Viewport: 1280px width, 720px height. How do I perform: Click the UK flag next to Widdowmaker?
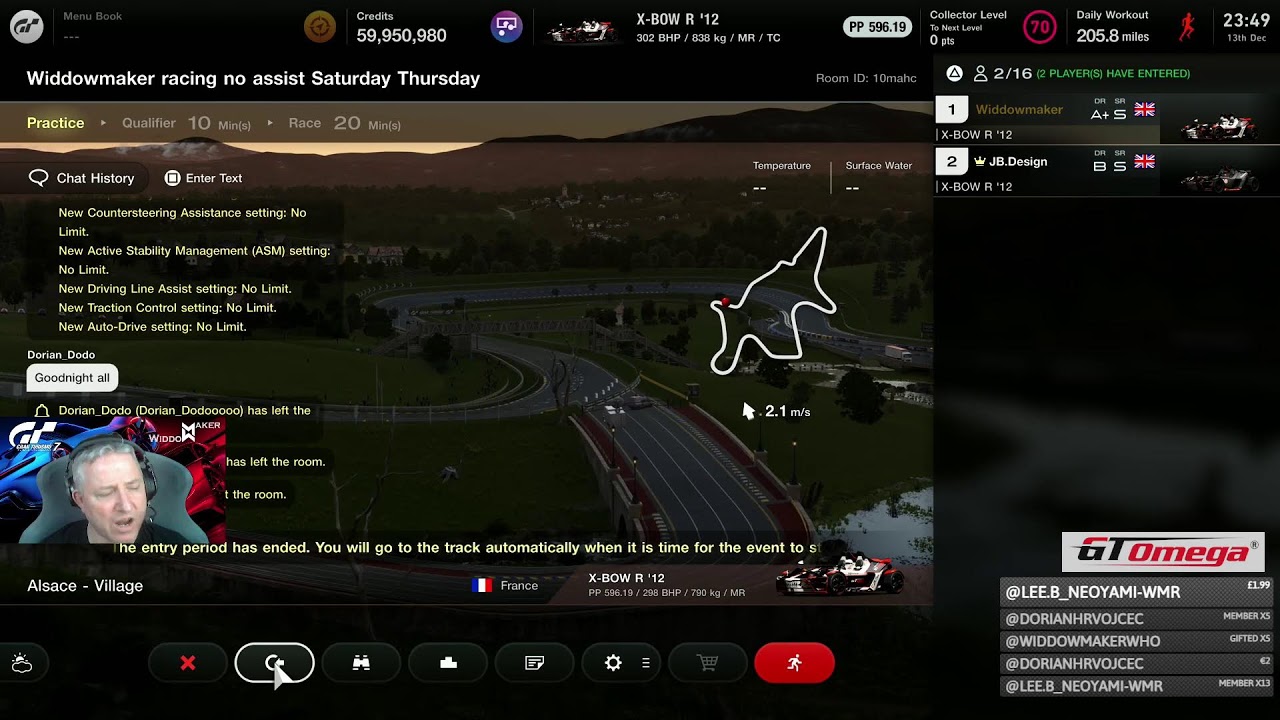1144,110
